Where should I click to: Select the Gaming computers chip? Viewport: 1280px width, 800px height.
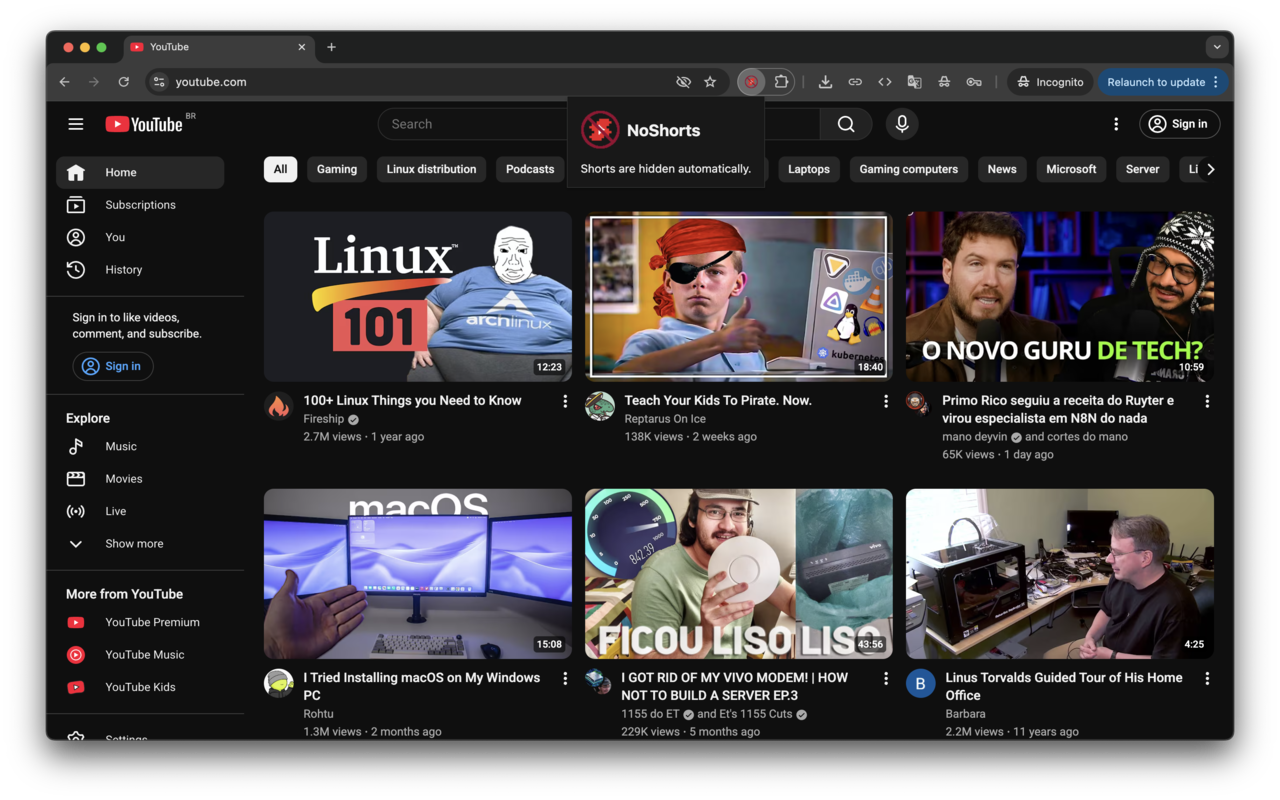click(909, 169)
